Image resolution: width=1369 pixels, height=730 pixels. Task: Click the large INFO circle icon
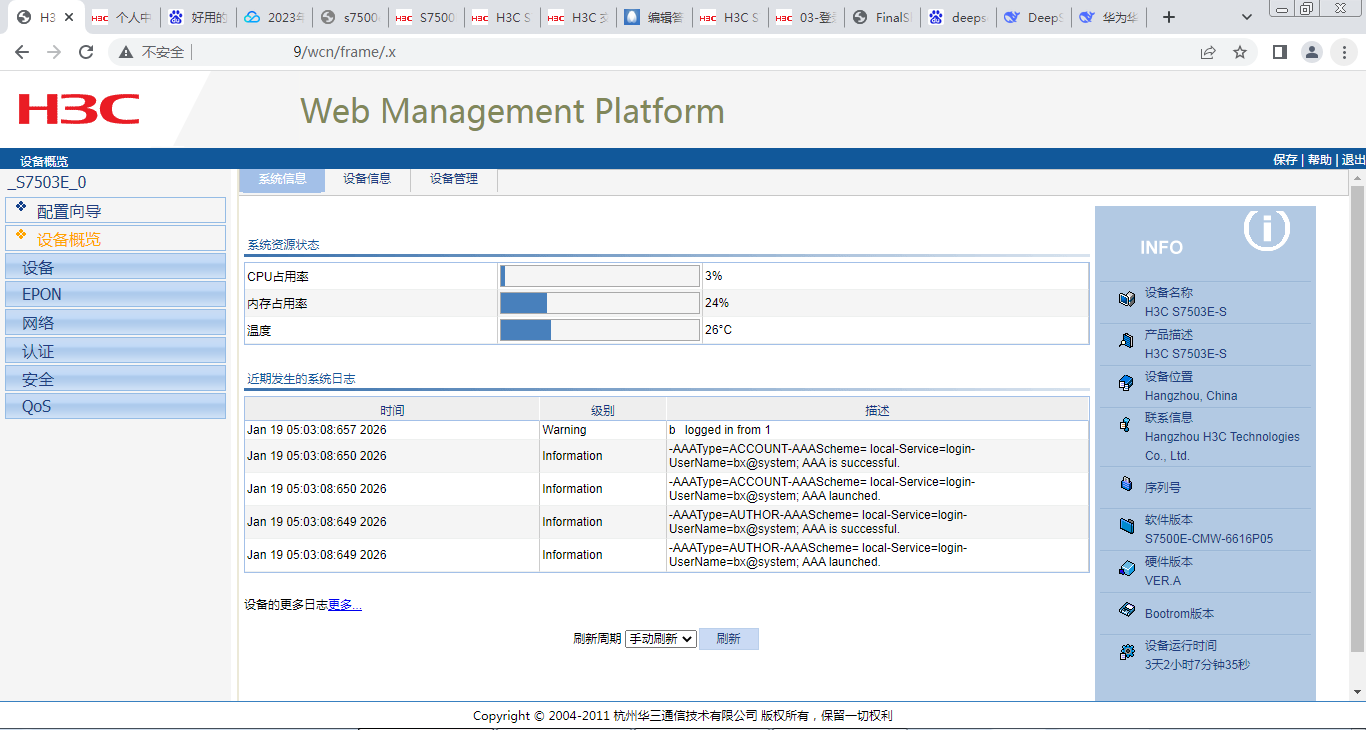[x=1266, y=229]
